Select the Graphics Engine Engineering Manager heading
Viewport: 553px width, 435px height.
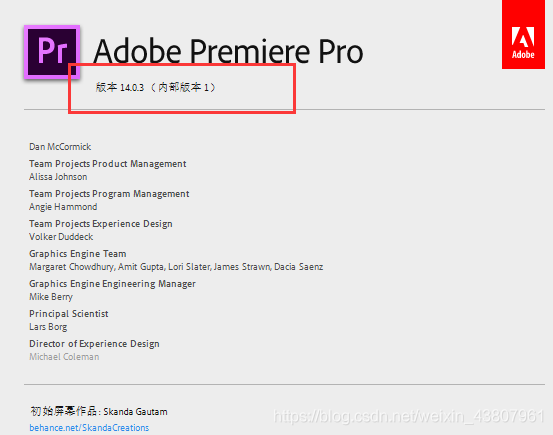[113, 284]
